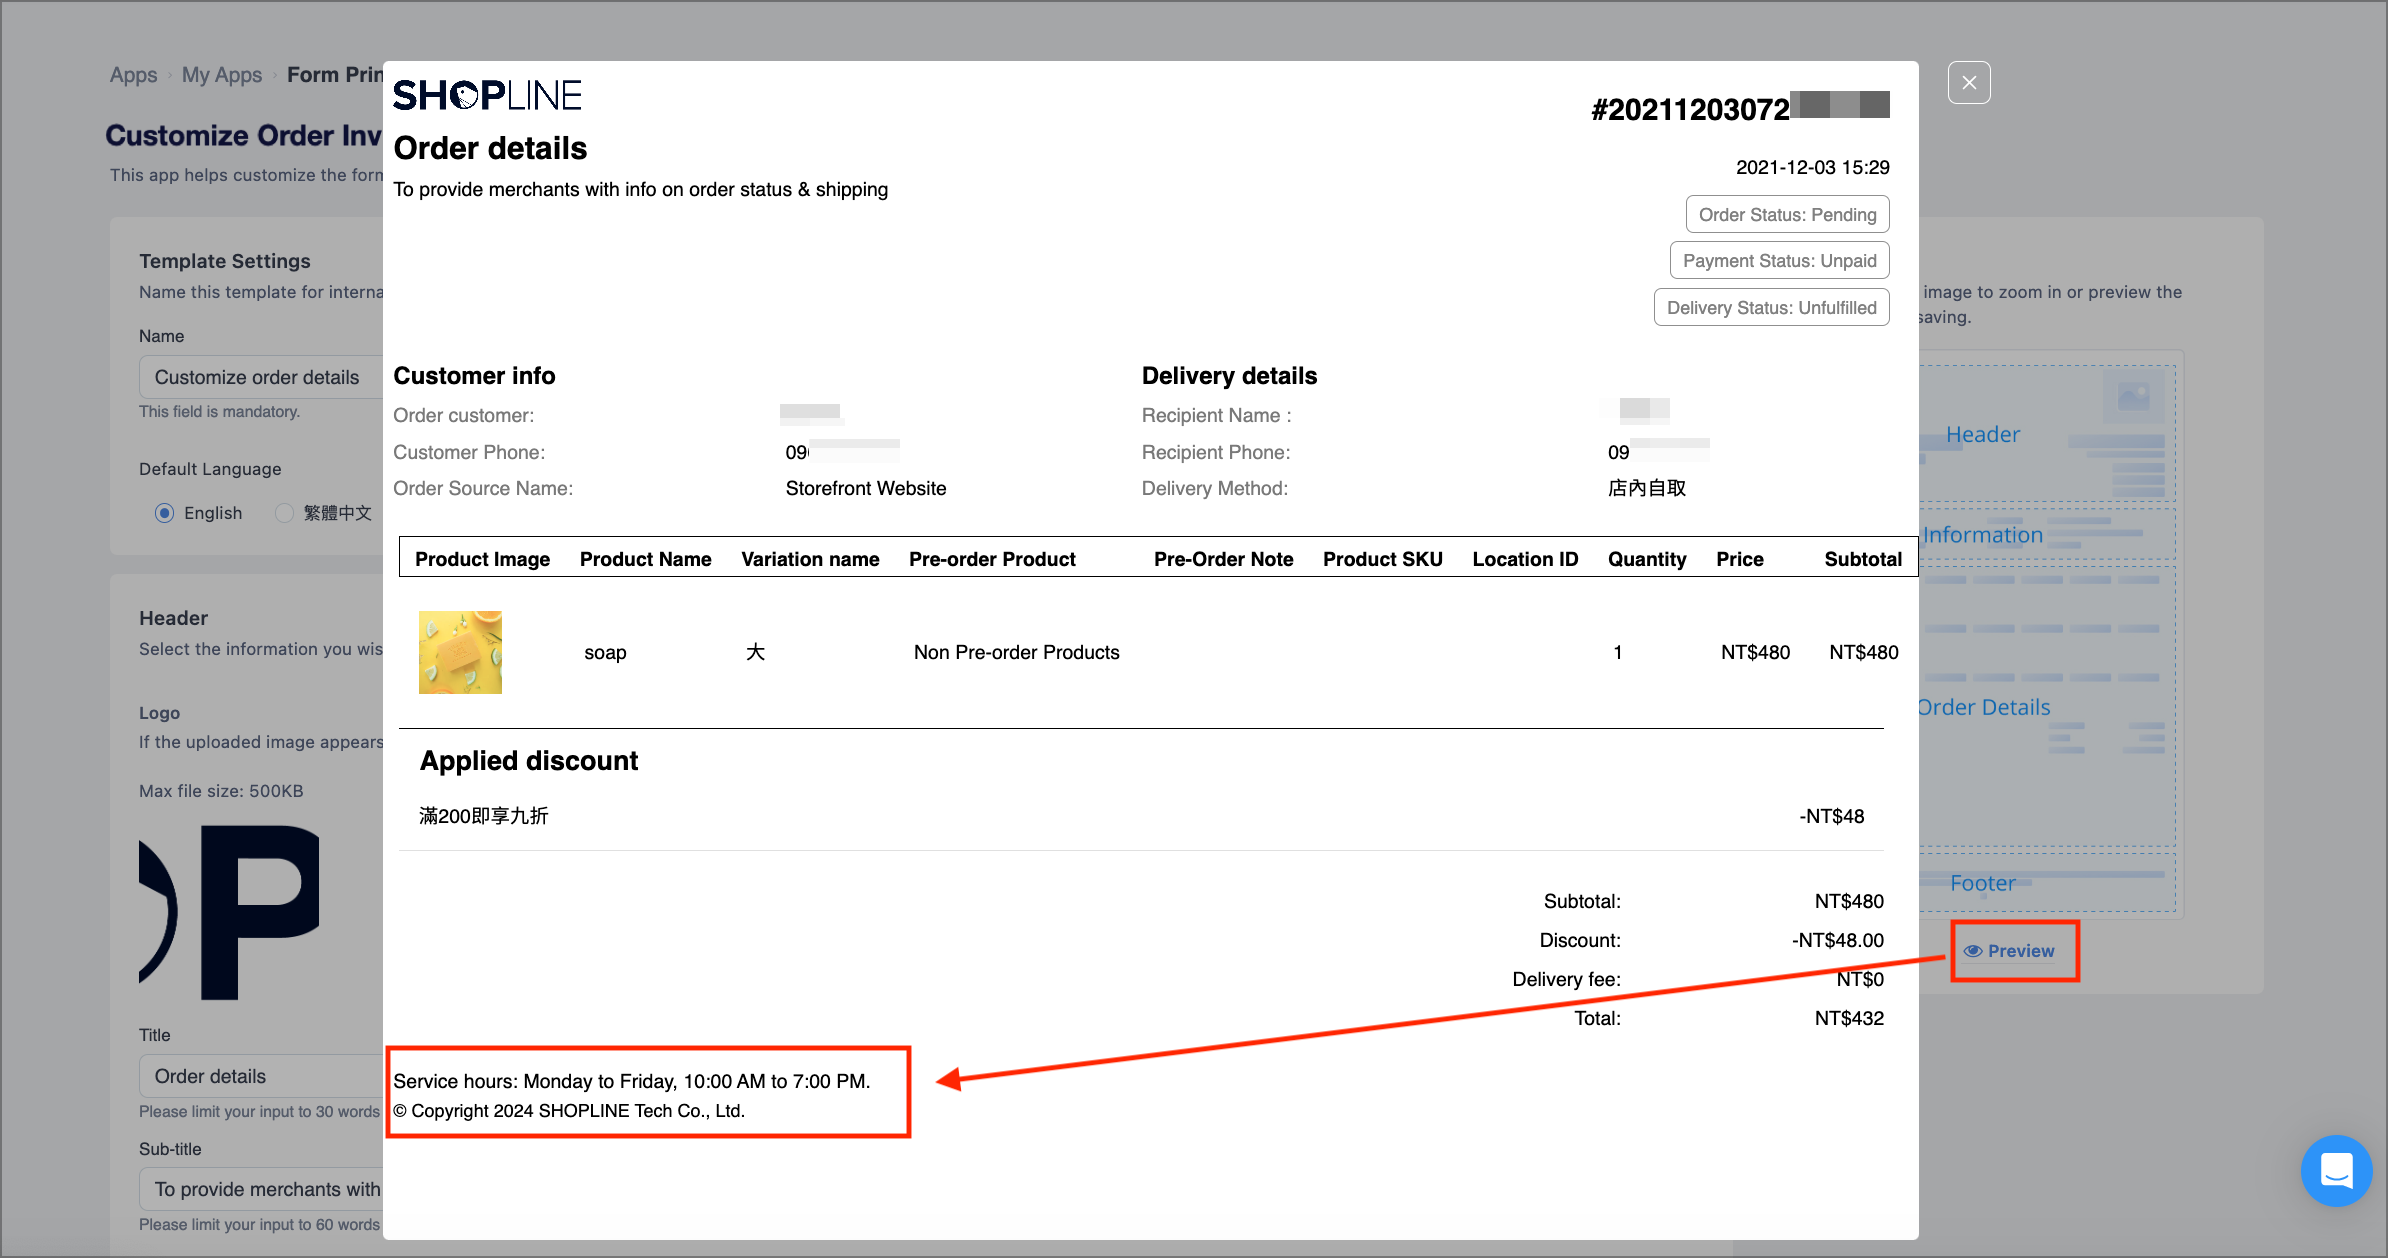
Task: Select the Information section in template preview
Action: tap(2046, 534)
